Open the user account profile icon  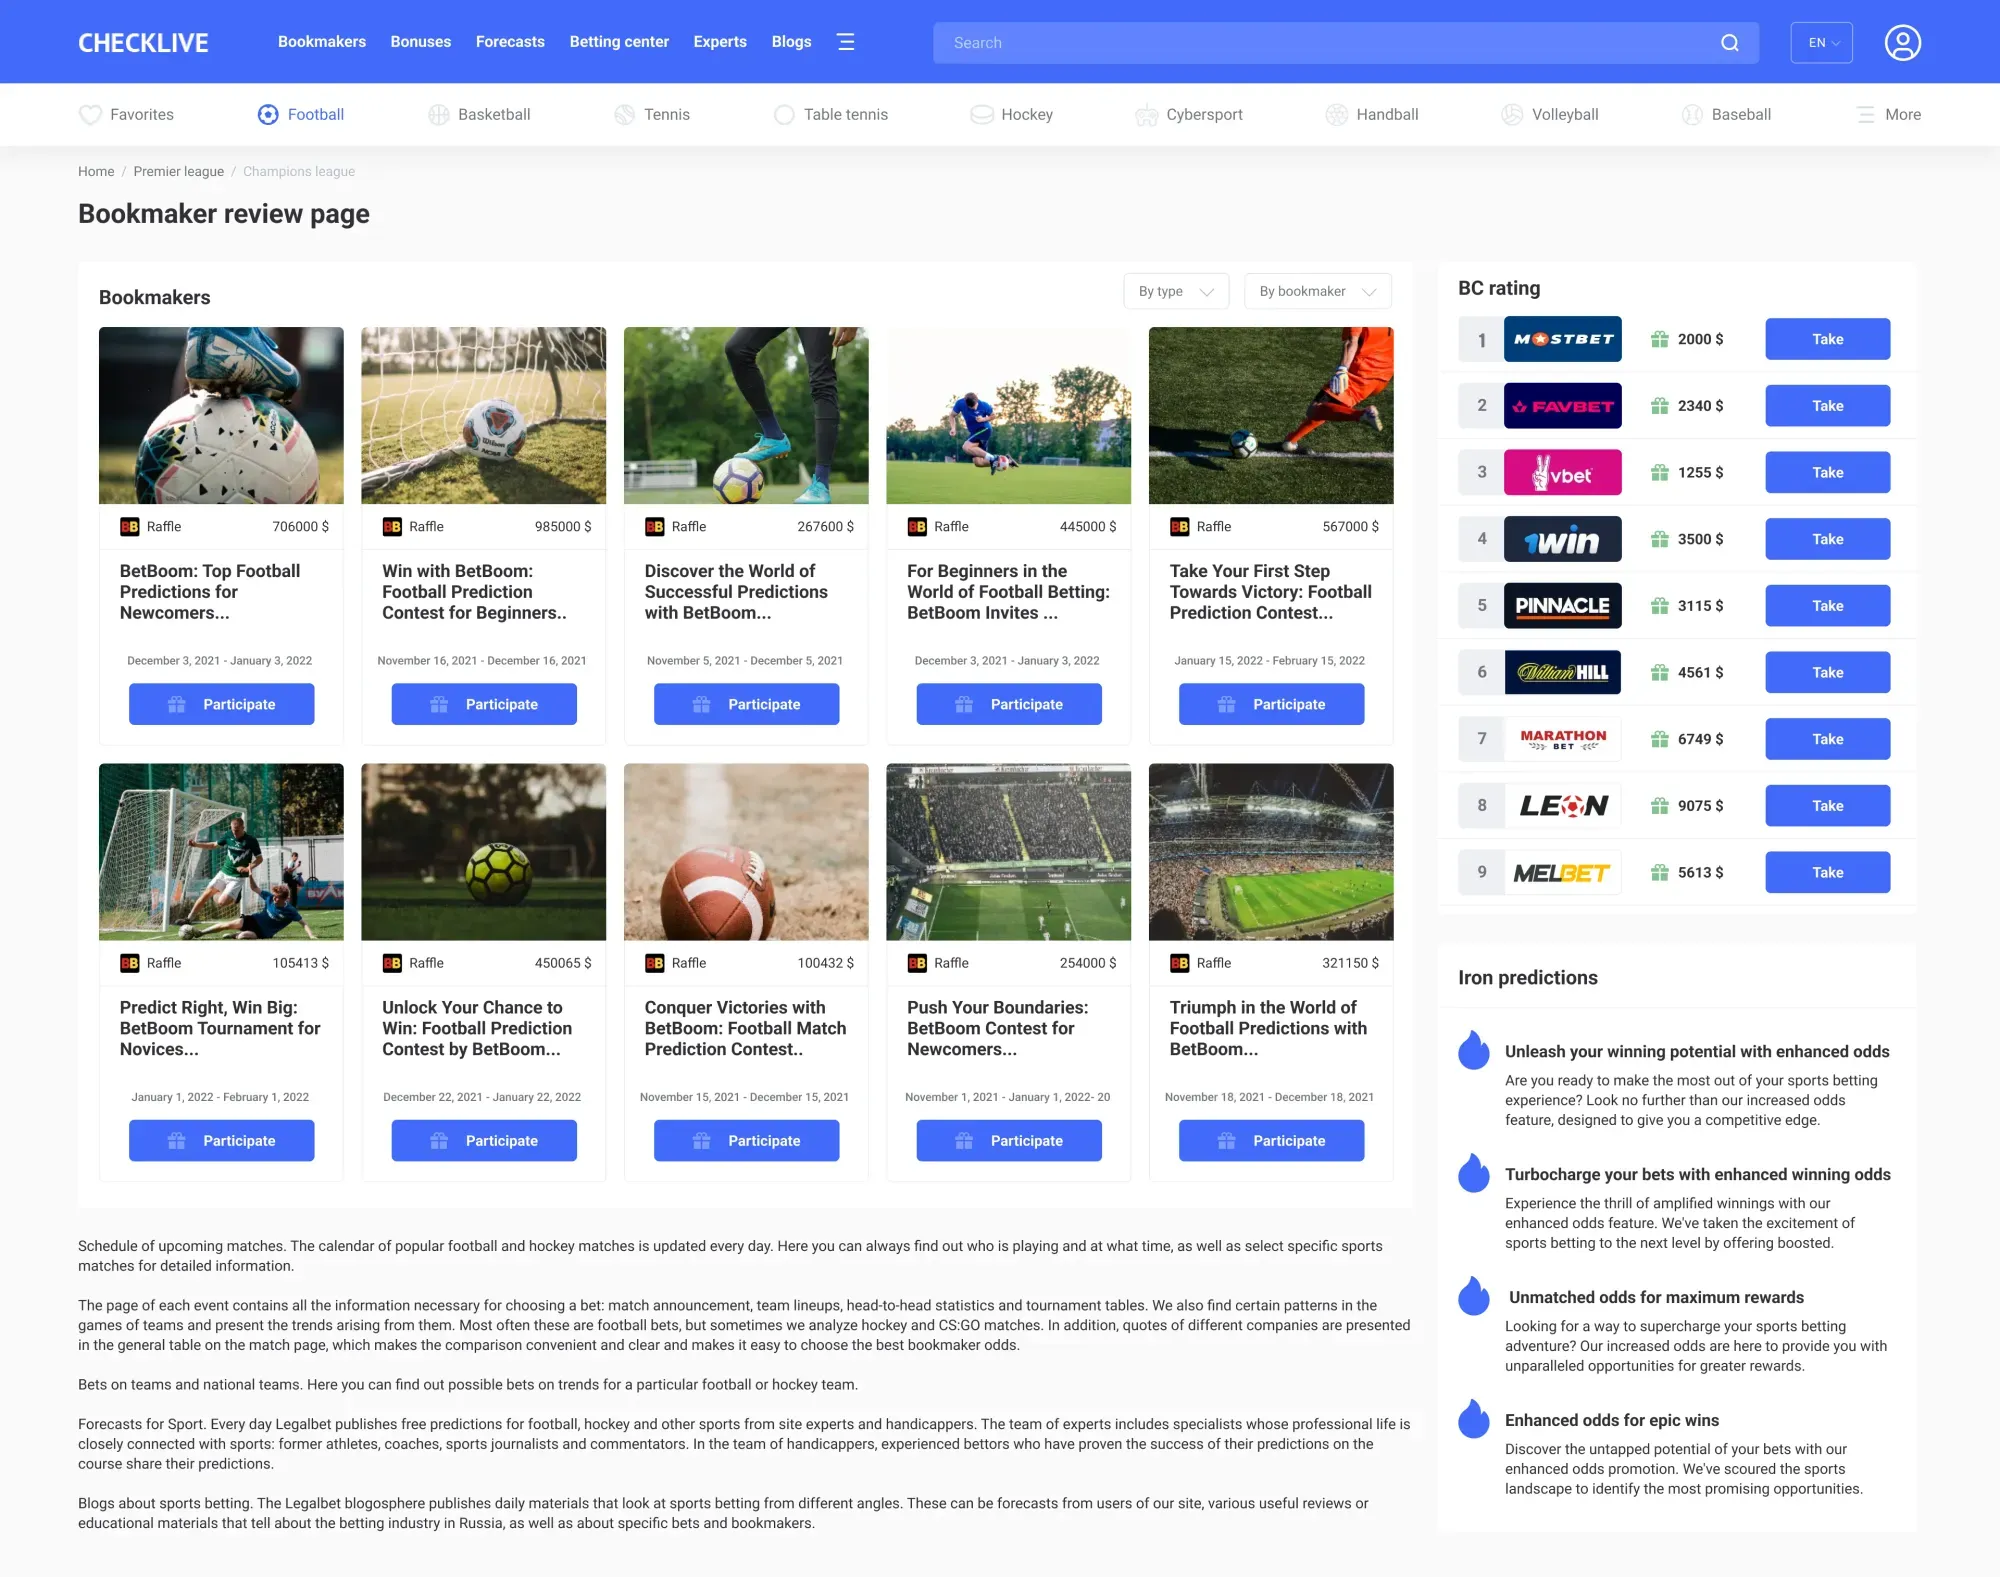[1903, 42]
